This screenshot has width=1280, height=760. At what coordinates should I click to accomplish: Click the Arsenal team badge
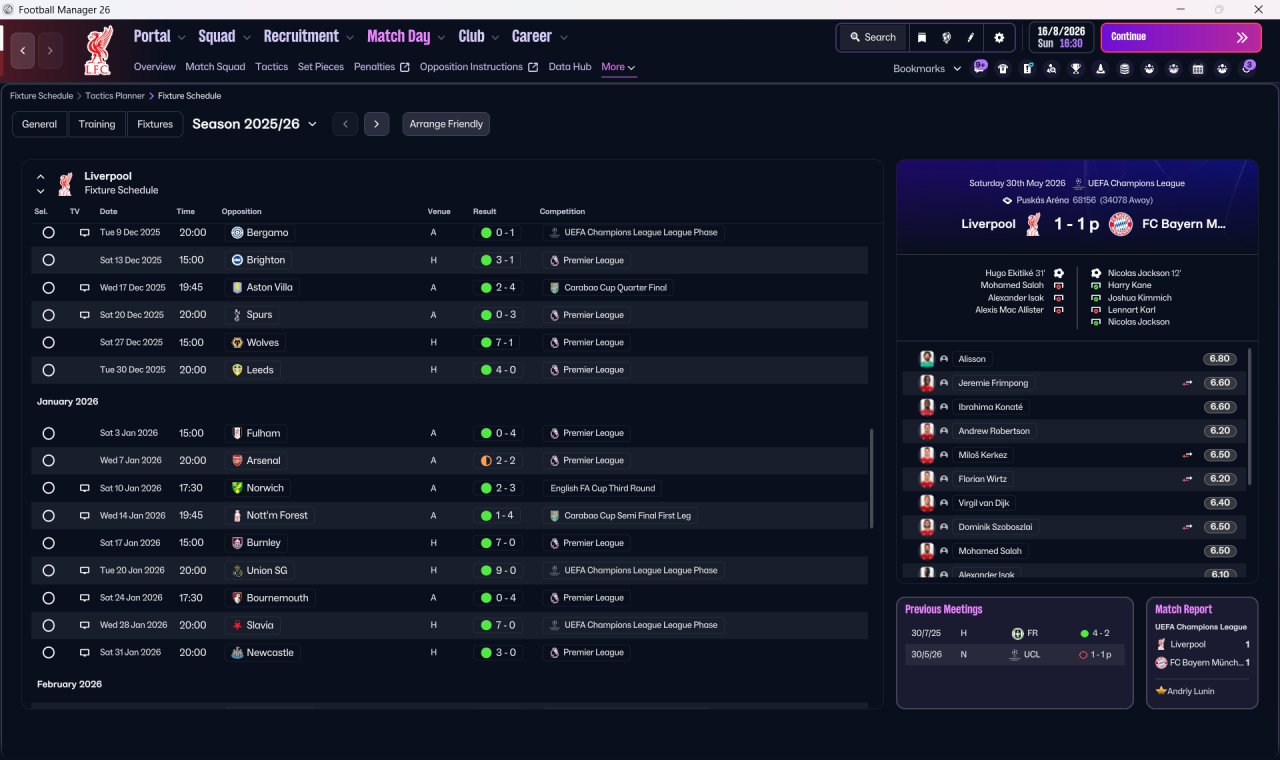(237, 460)
